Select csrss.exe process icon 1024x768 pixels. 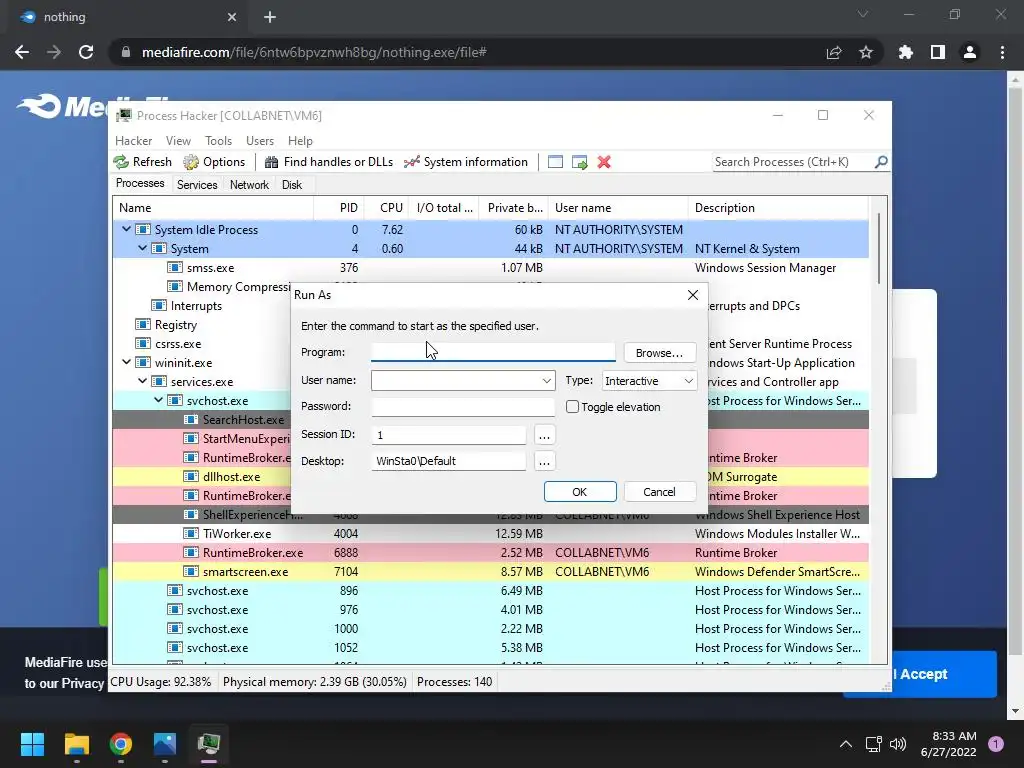coord(142,344)
